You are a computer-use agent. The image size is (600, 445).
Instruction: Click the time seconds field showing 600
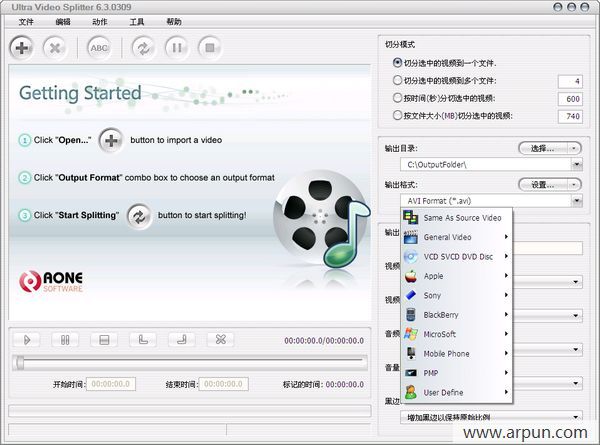click(x=570, y=99)
